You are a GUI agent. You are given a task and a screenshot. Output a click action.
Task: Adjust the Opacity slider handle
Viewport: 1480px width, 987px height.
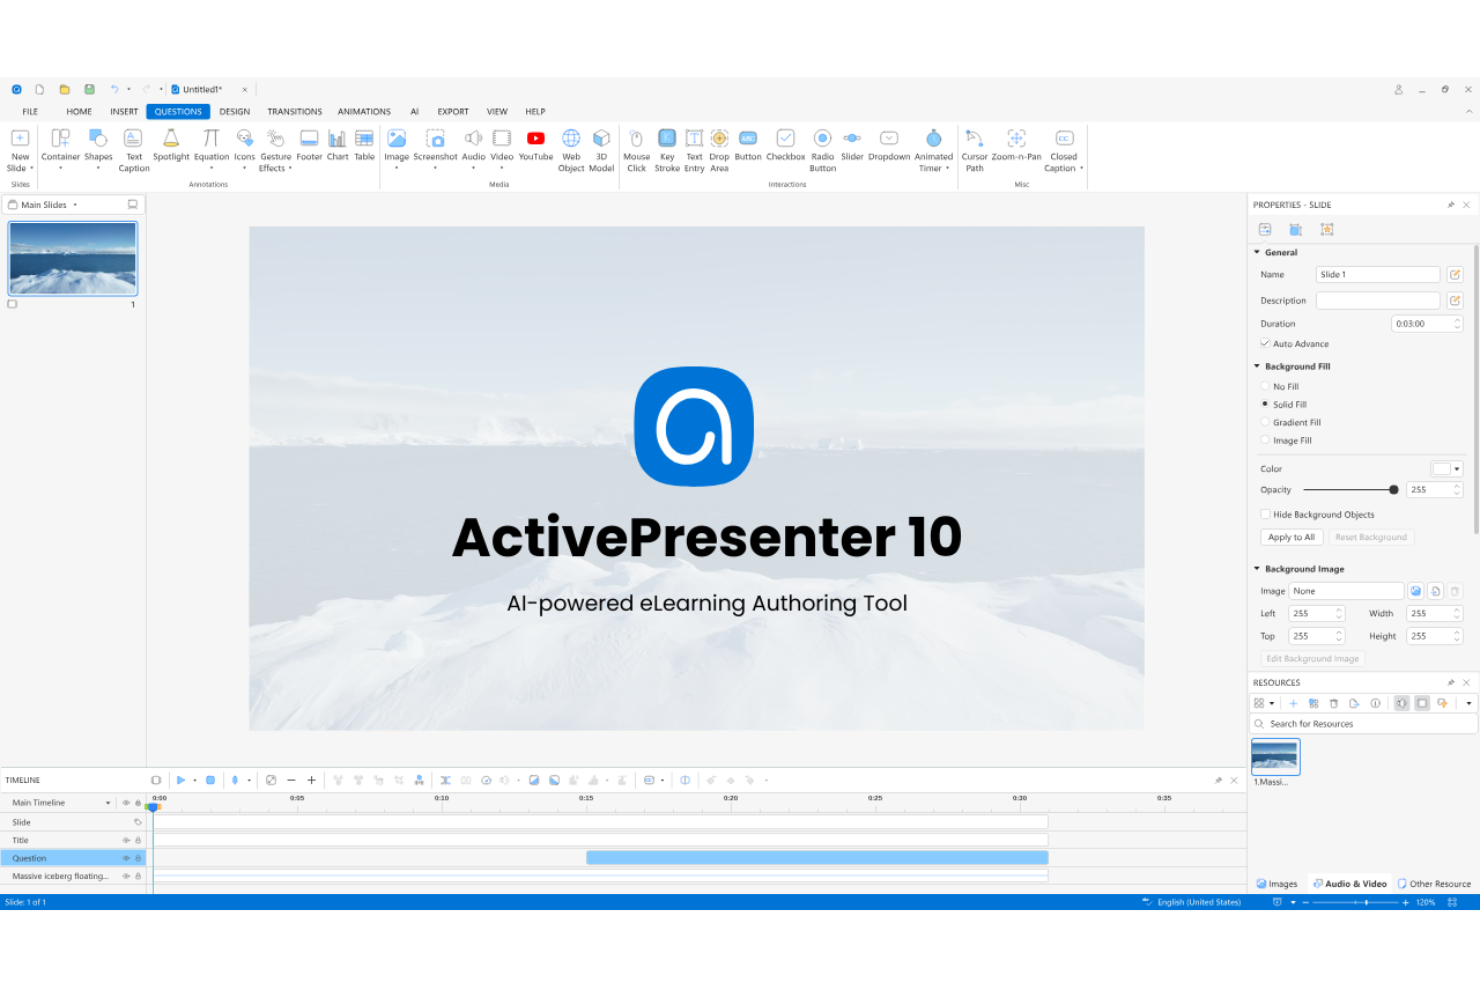point(1394,490)
